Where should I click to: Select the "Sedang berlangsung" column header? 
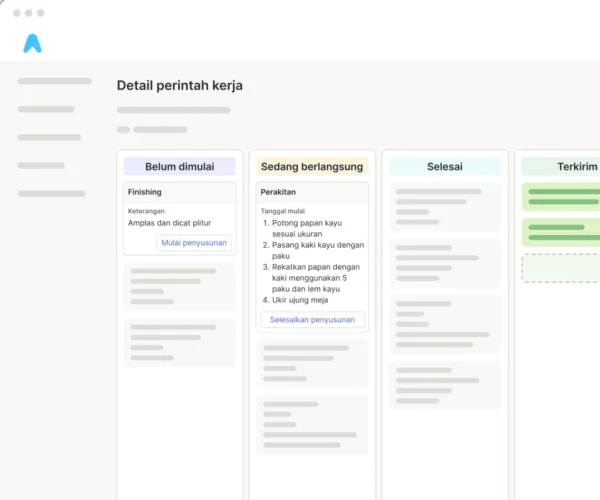[x=312, y=166]
